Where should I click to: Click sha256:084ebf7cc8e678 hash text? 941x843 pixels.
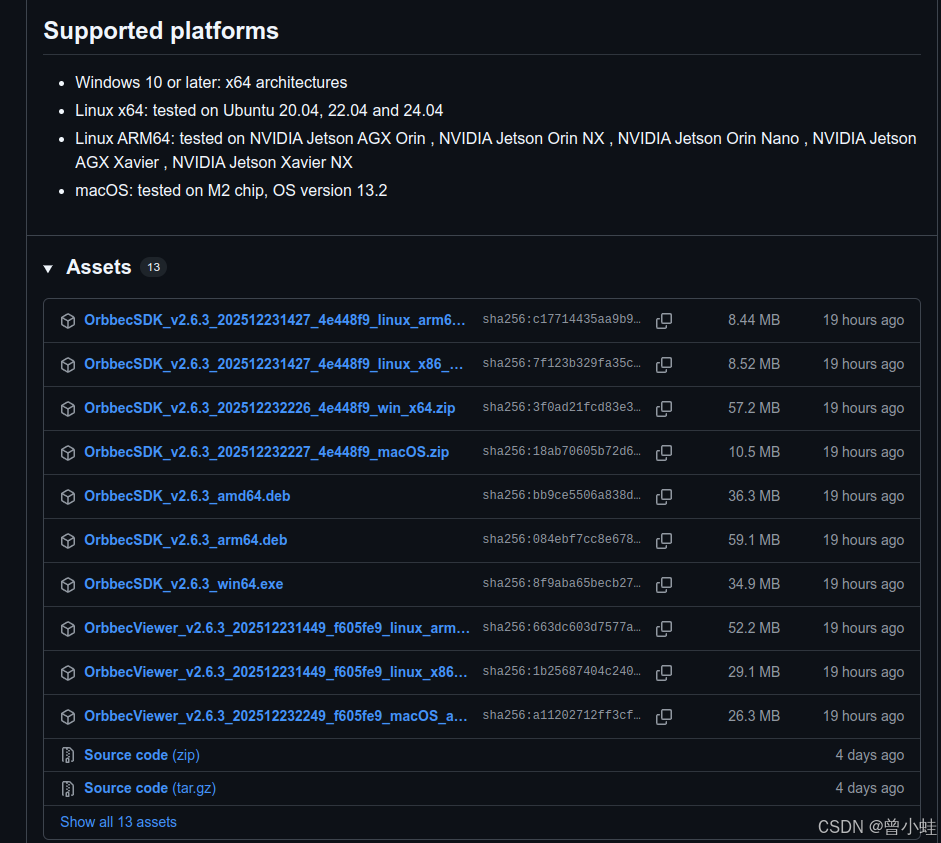562,539
